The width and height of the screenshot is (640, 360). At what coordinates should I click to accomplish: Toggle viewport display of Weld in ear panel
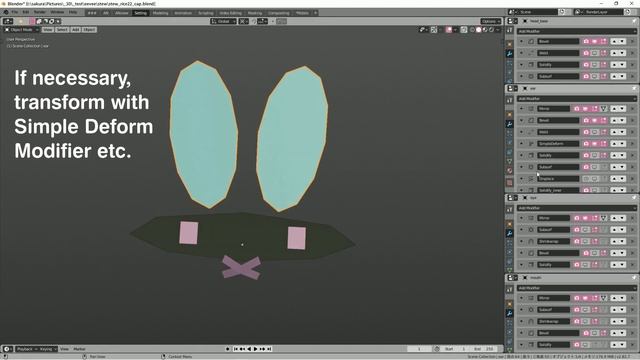tap(595, 132)
